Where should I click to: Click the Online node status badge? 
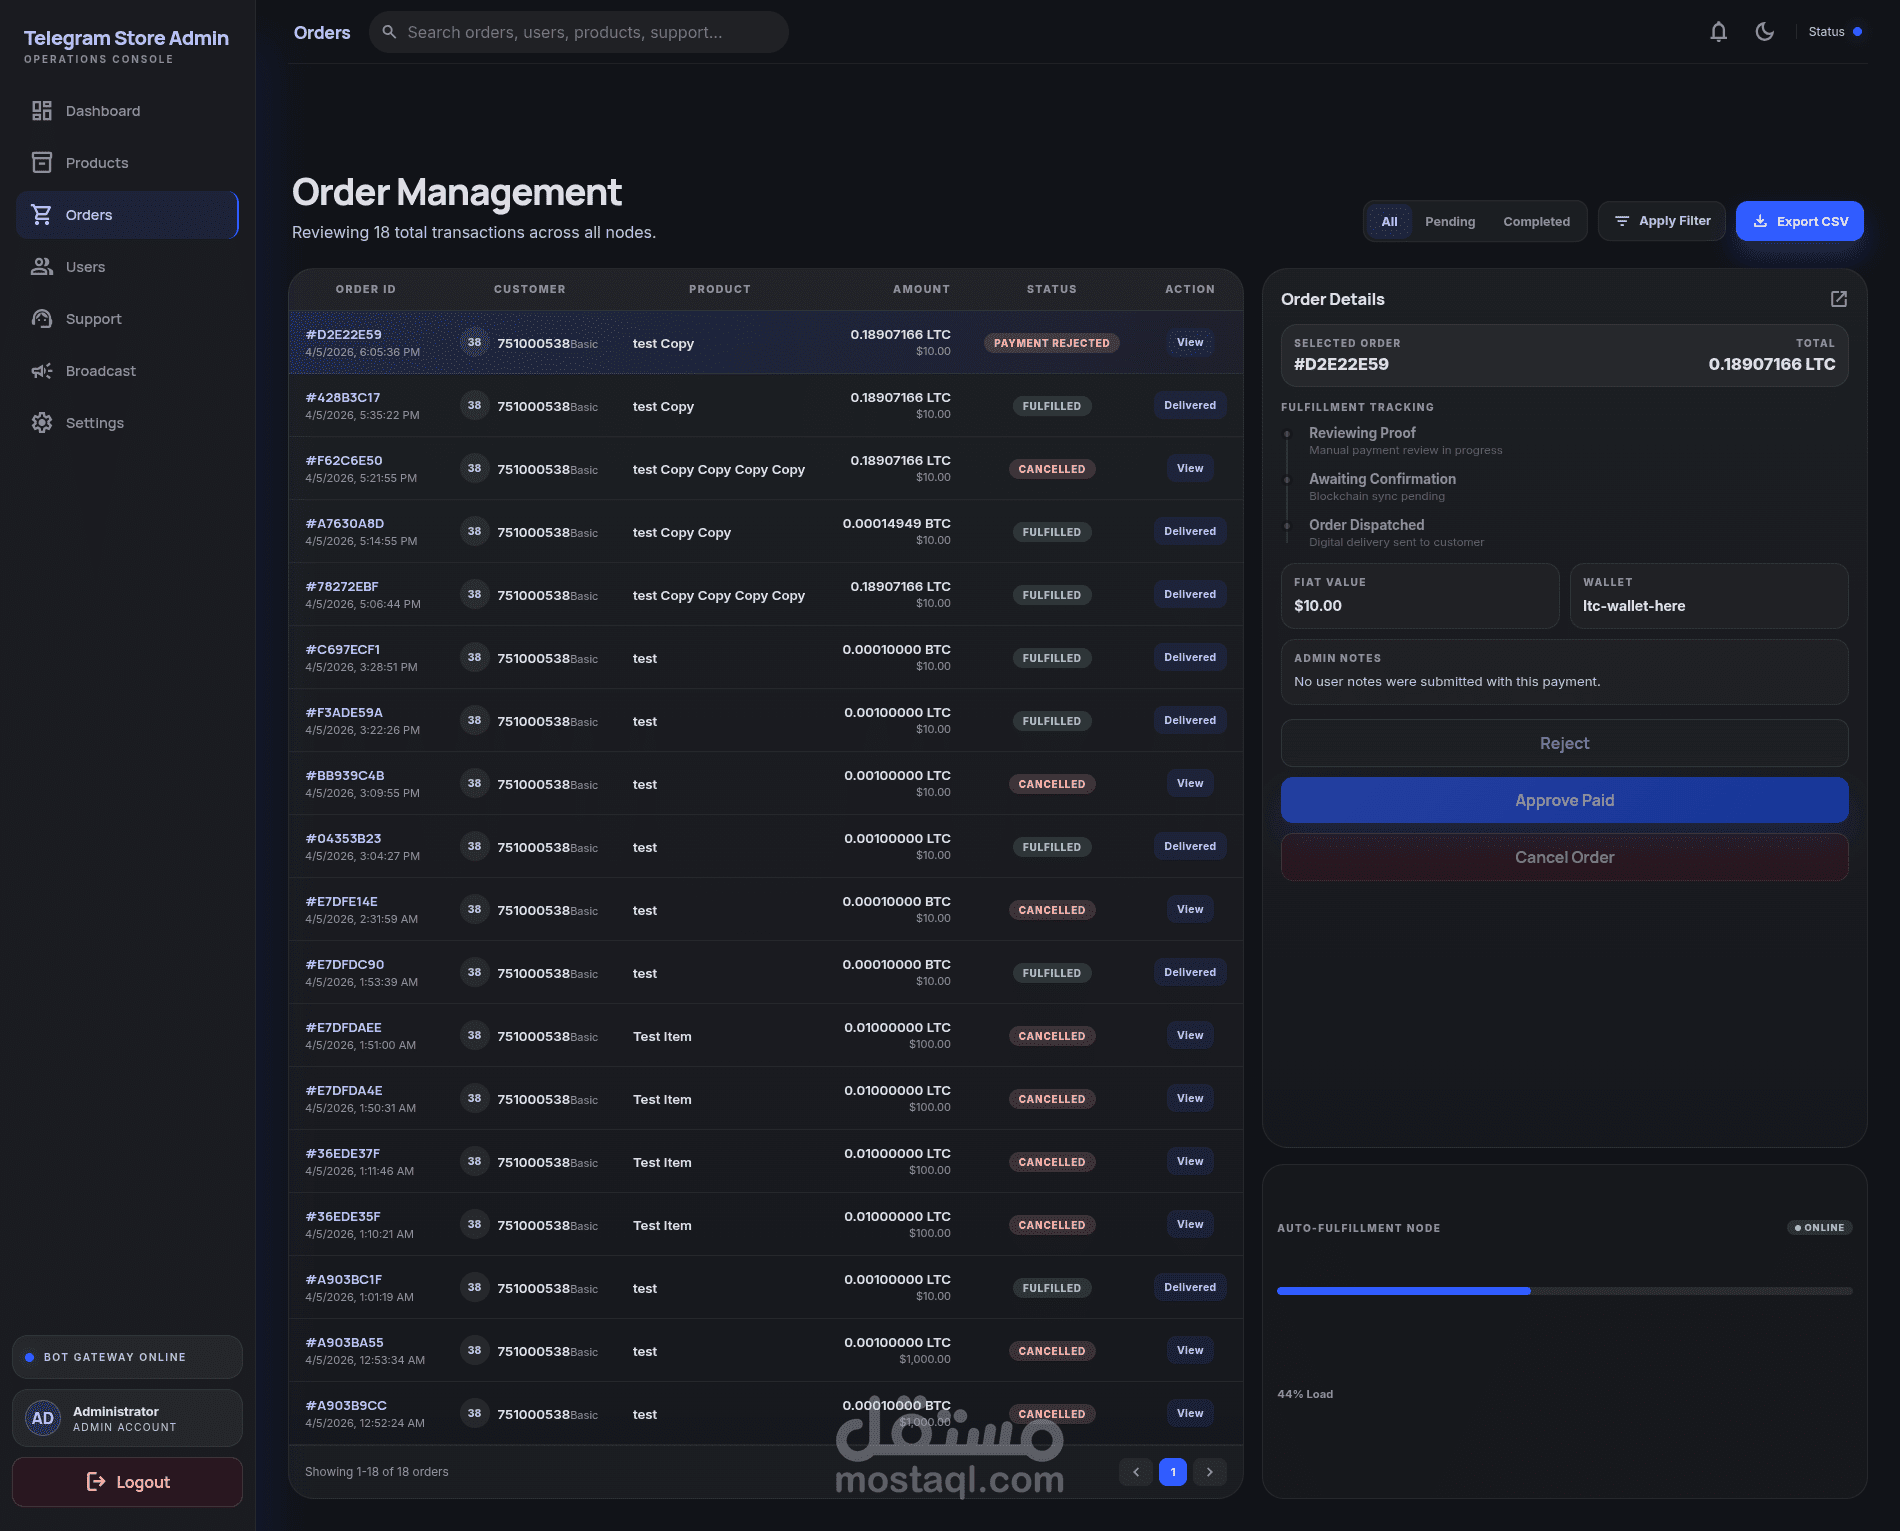point(1819,1228)
